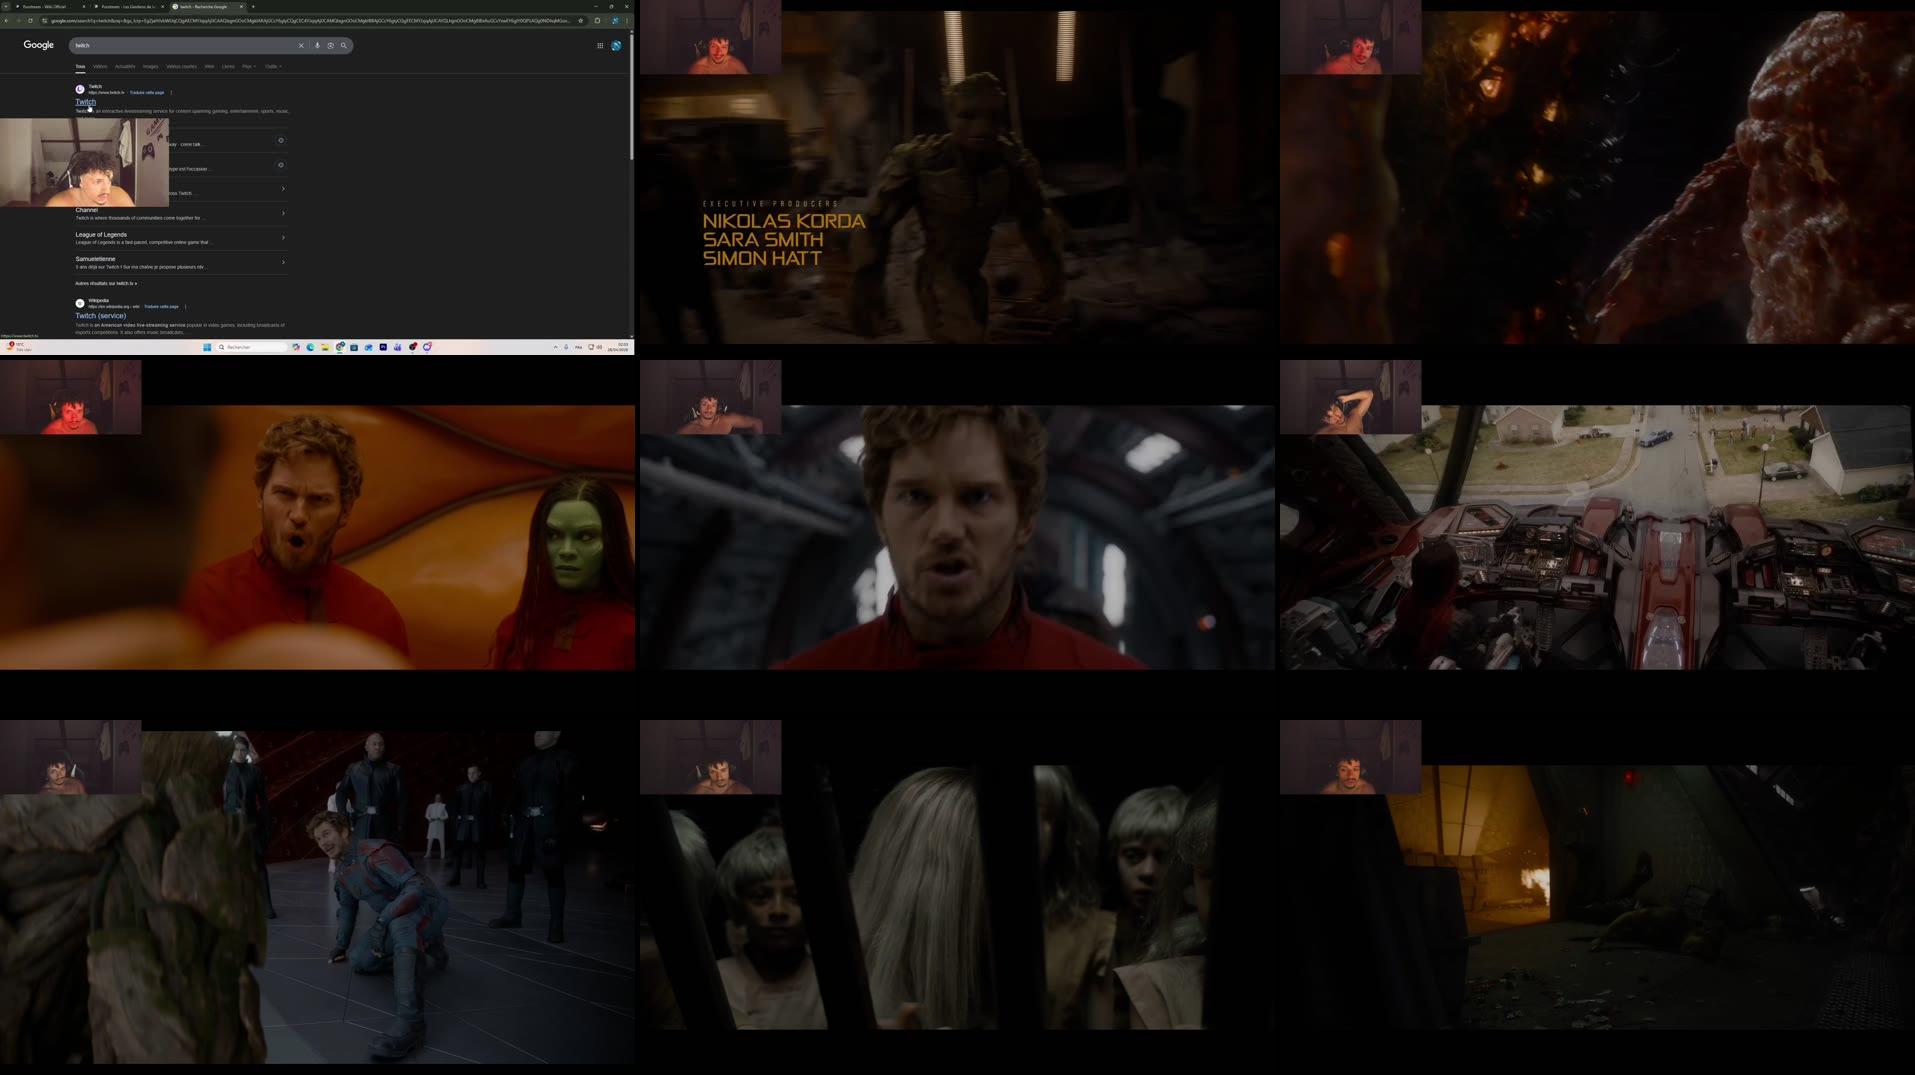Open the Google apps grid icon
Screen dimensions: 1915x1075
pos(600,45)
